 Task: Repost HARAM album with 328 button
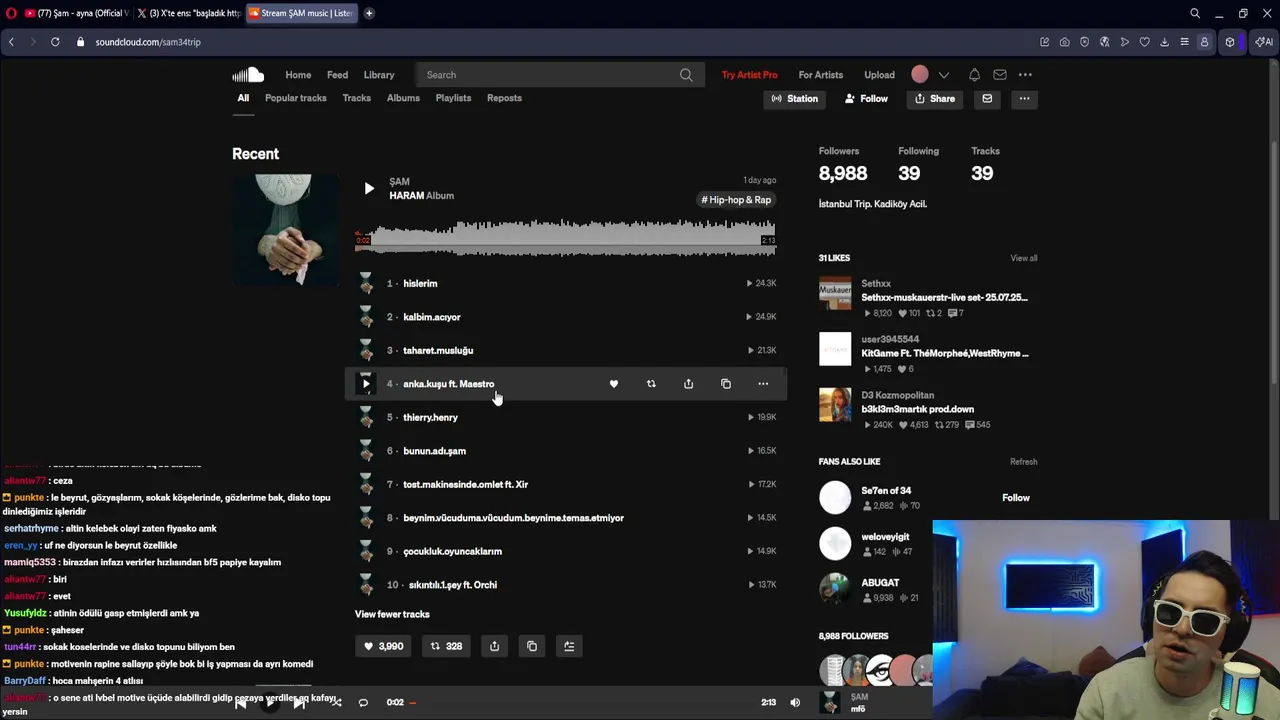(x=446, y=646)
